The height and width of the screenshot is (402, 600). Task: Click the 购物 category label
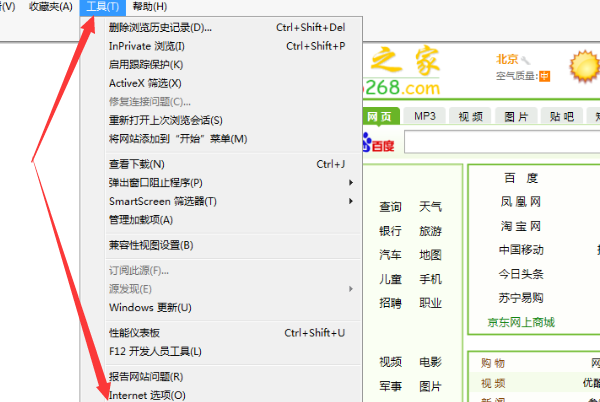493,363
